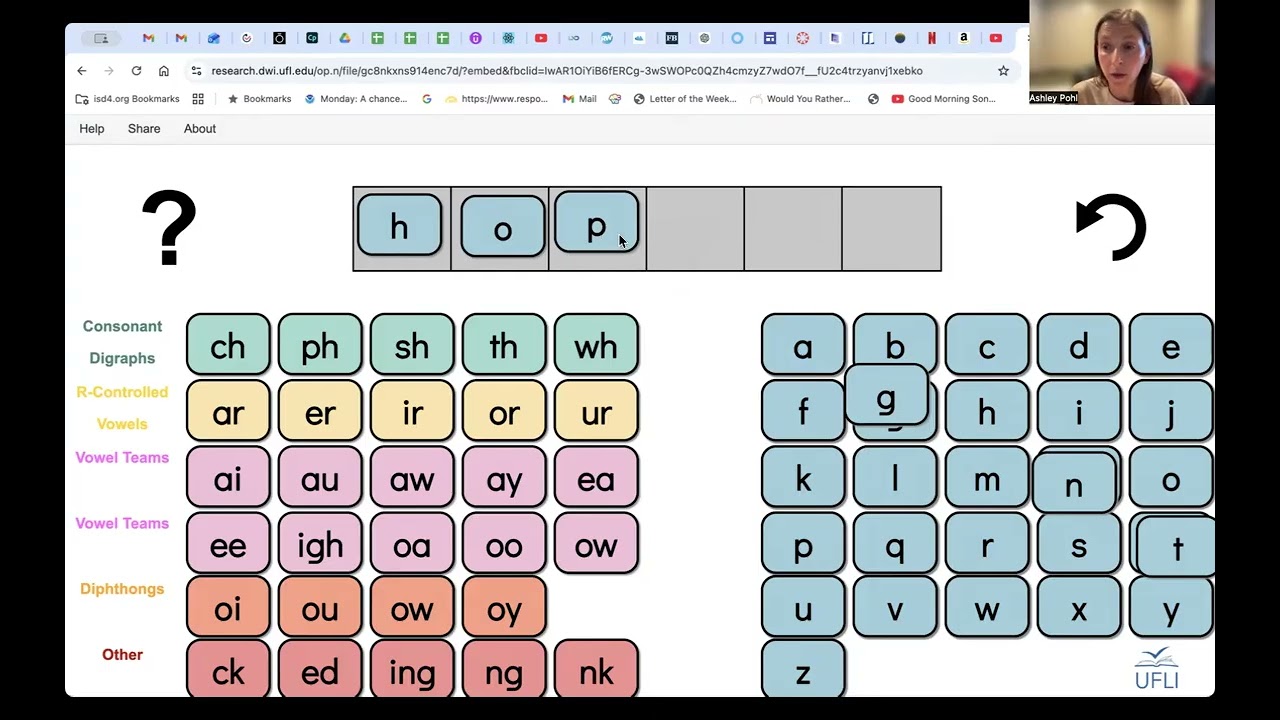This screenshot has height=720, width=1280.
Task: Select the 'aw' vowel team tile
Action: pos(412,478)
